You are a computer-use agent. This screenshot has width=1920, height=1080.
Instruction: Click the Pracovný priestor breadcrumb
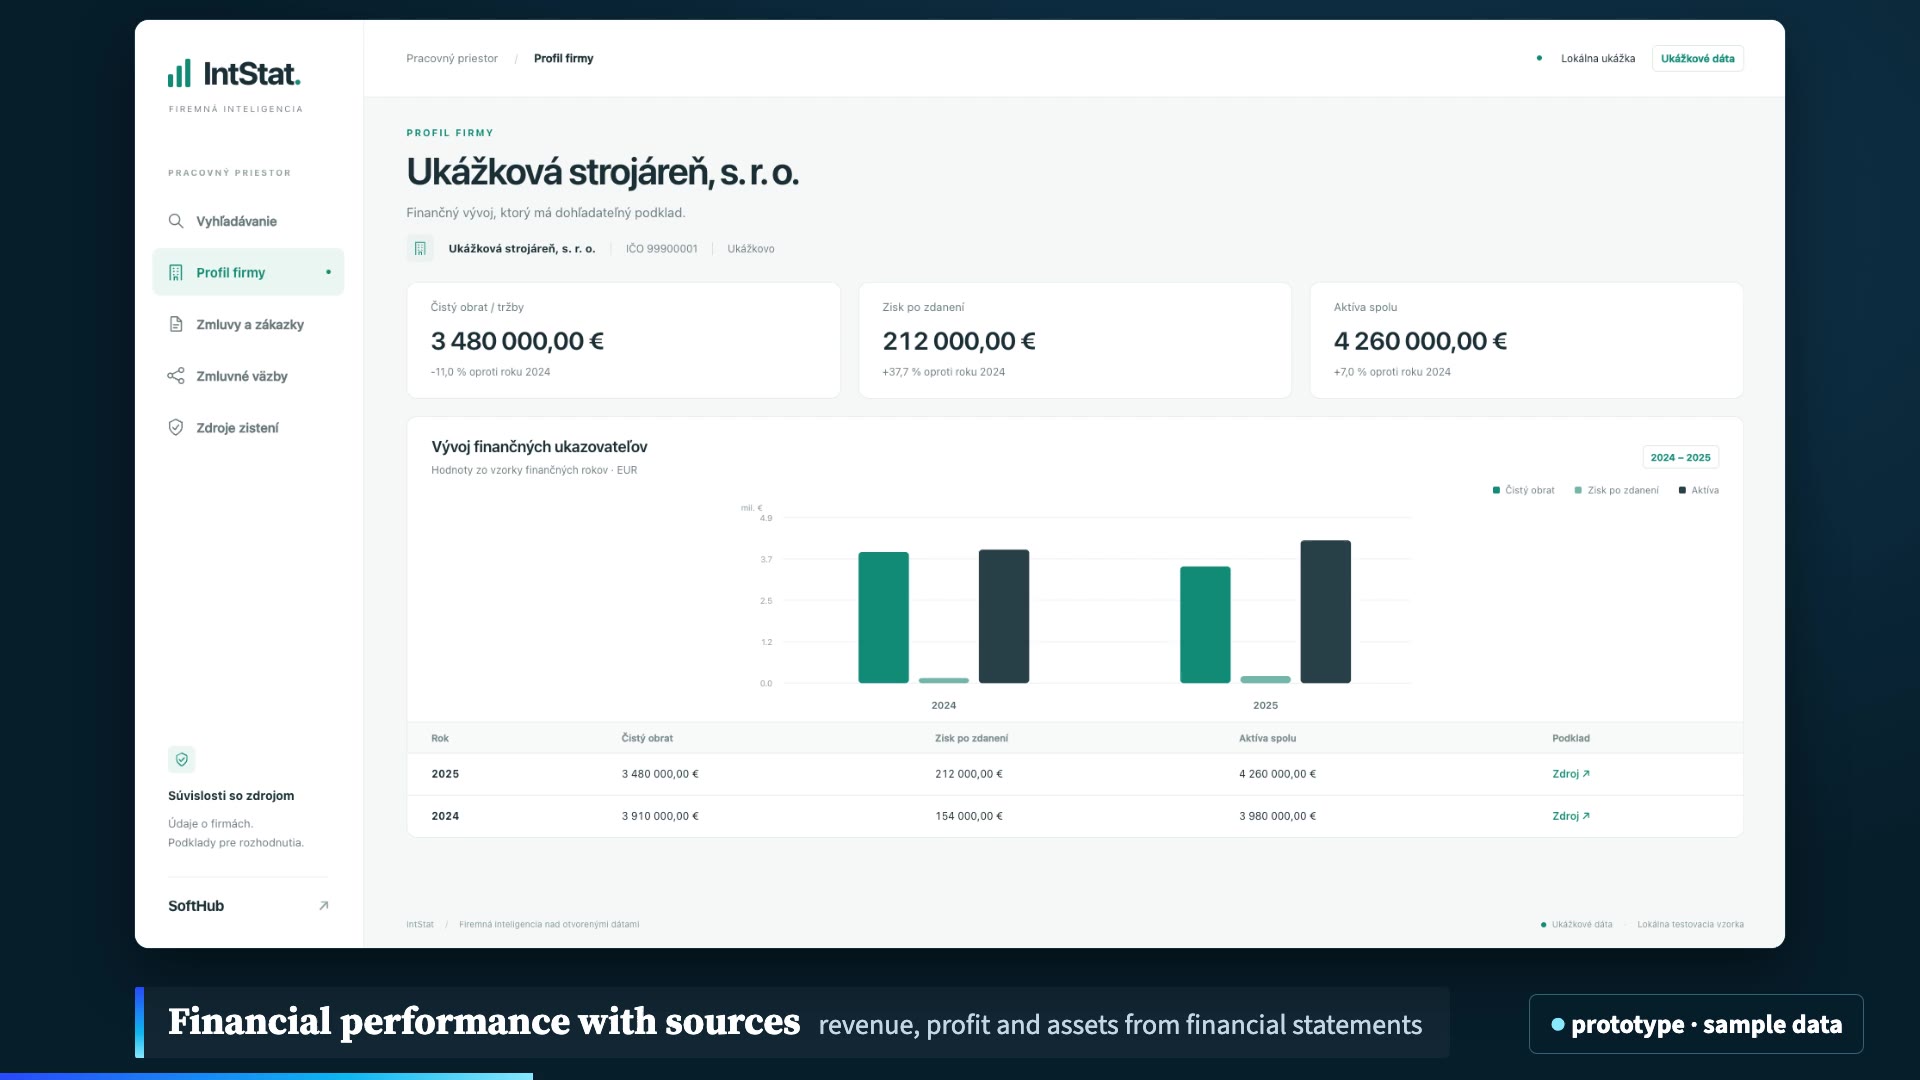point(452,58)
